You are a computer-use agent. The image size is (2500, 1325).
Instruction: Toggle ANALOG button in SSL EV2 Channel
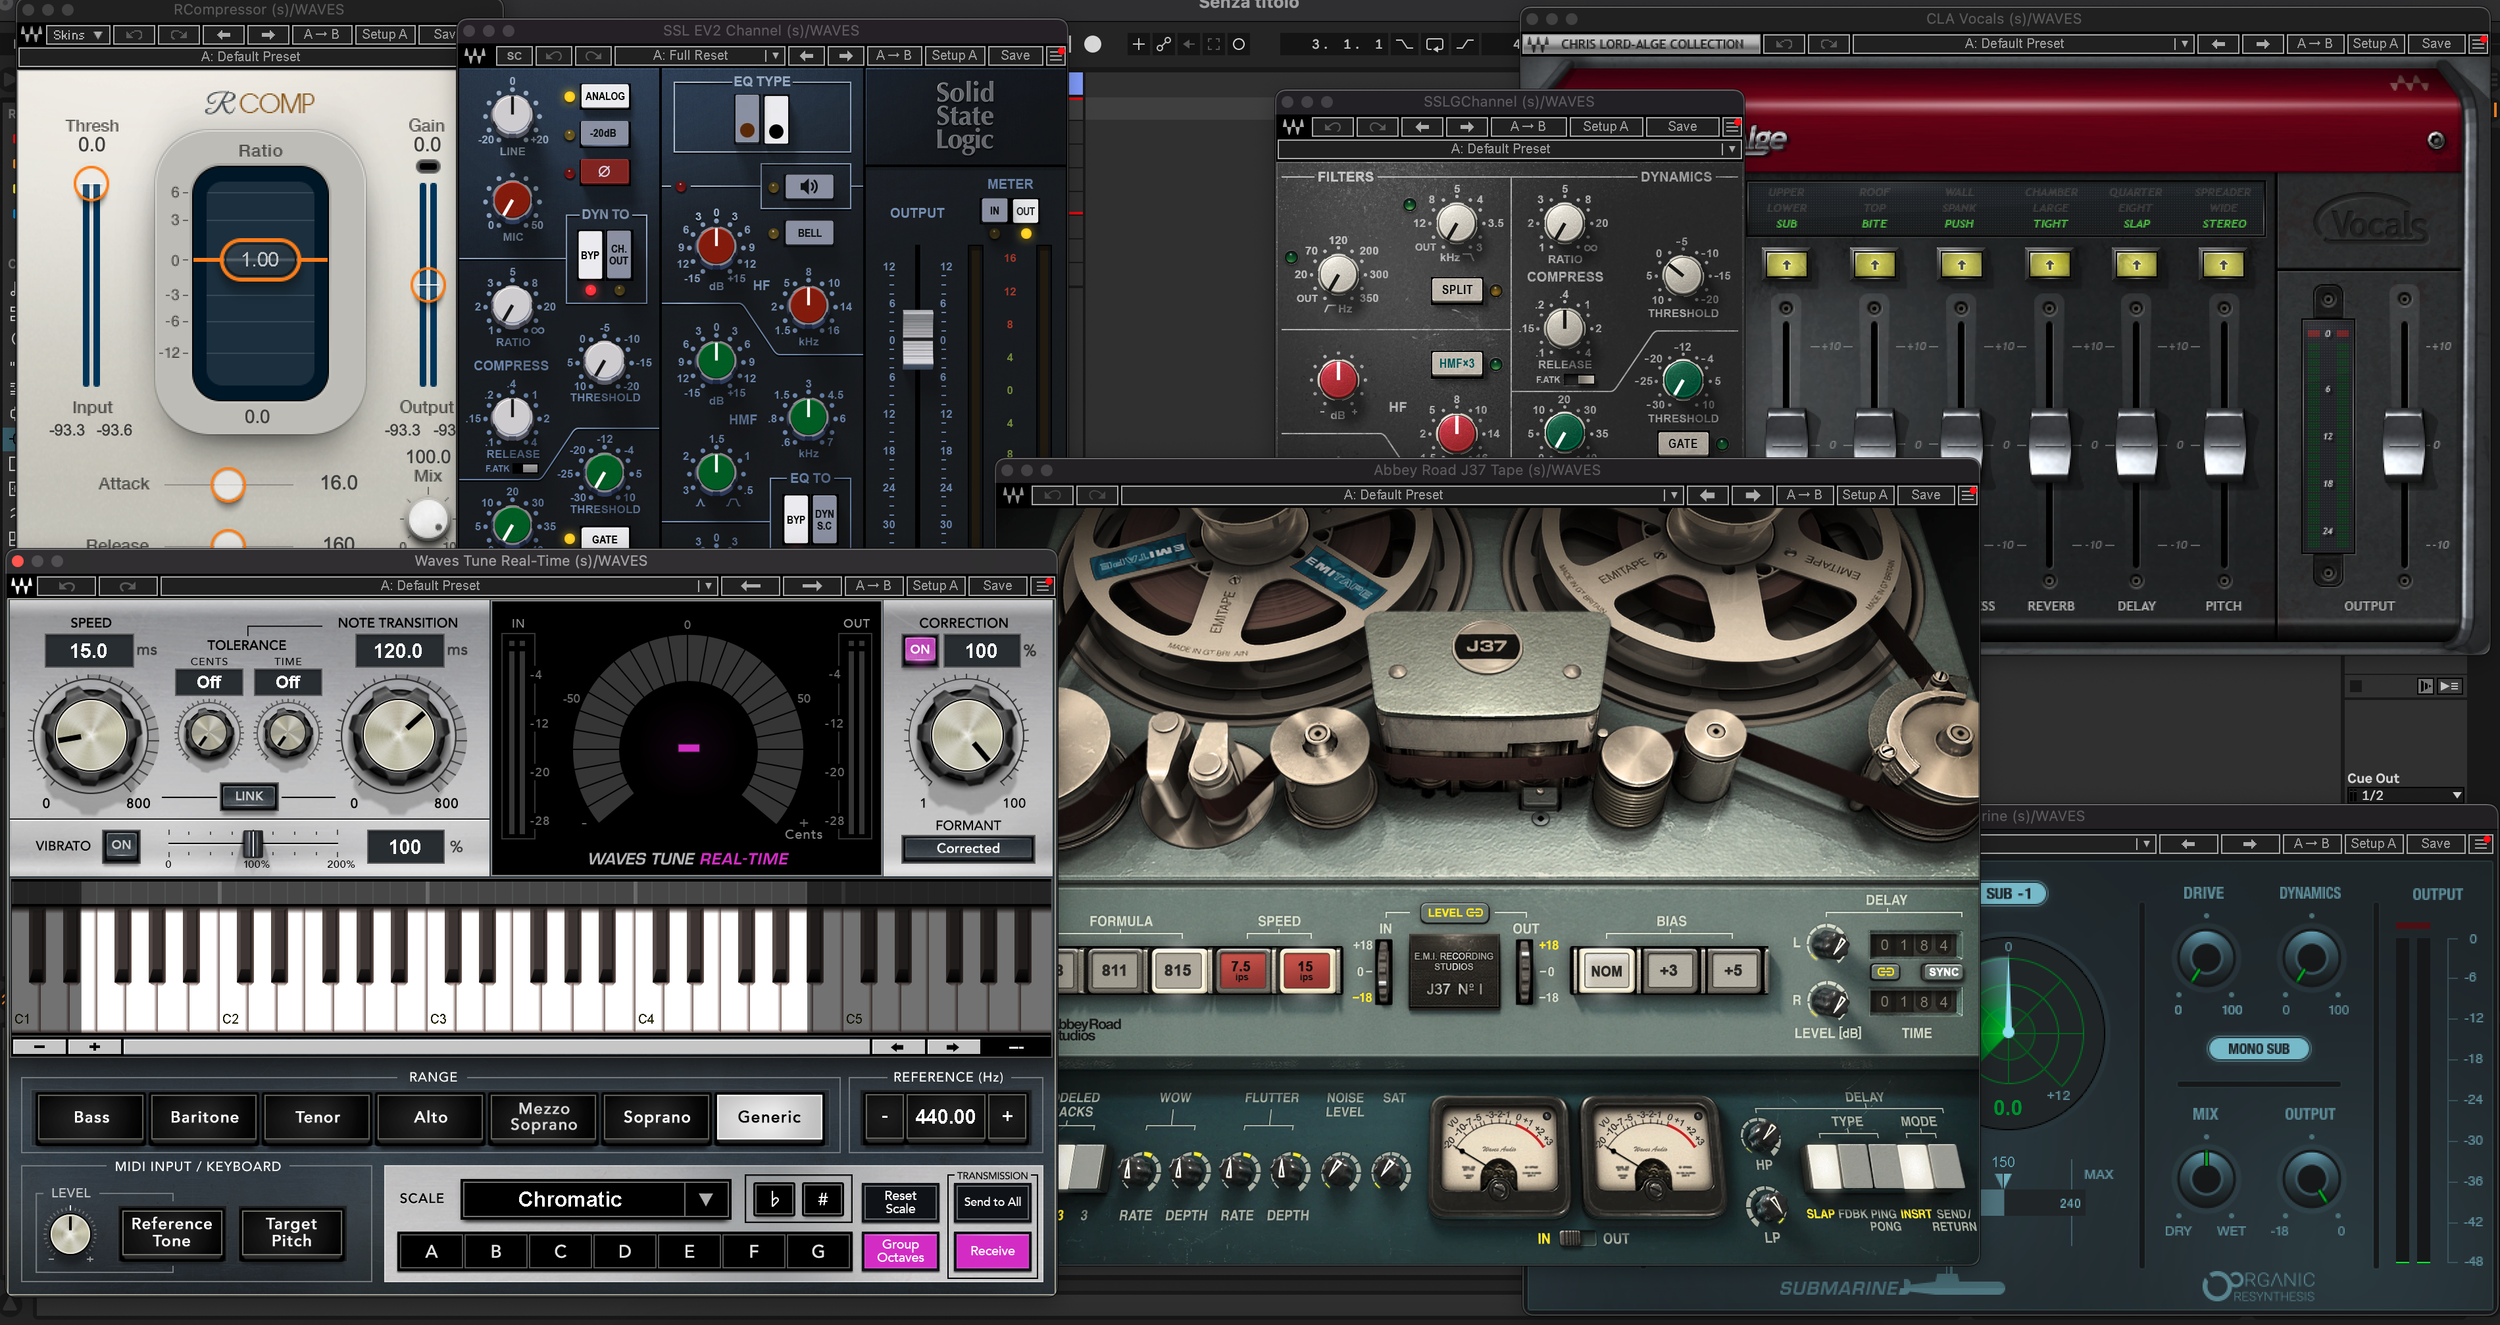pos(605,97)
